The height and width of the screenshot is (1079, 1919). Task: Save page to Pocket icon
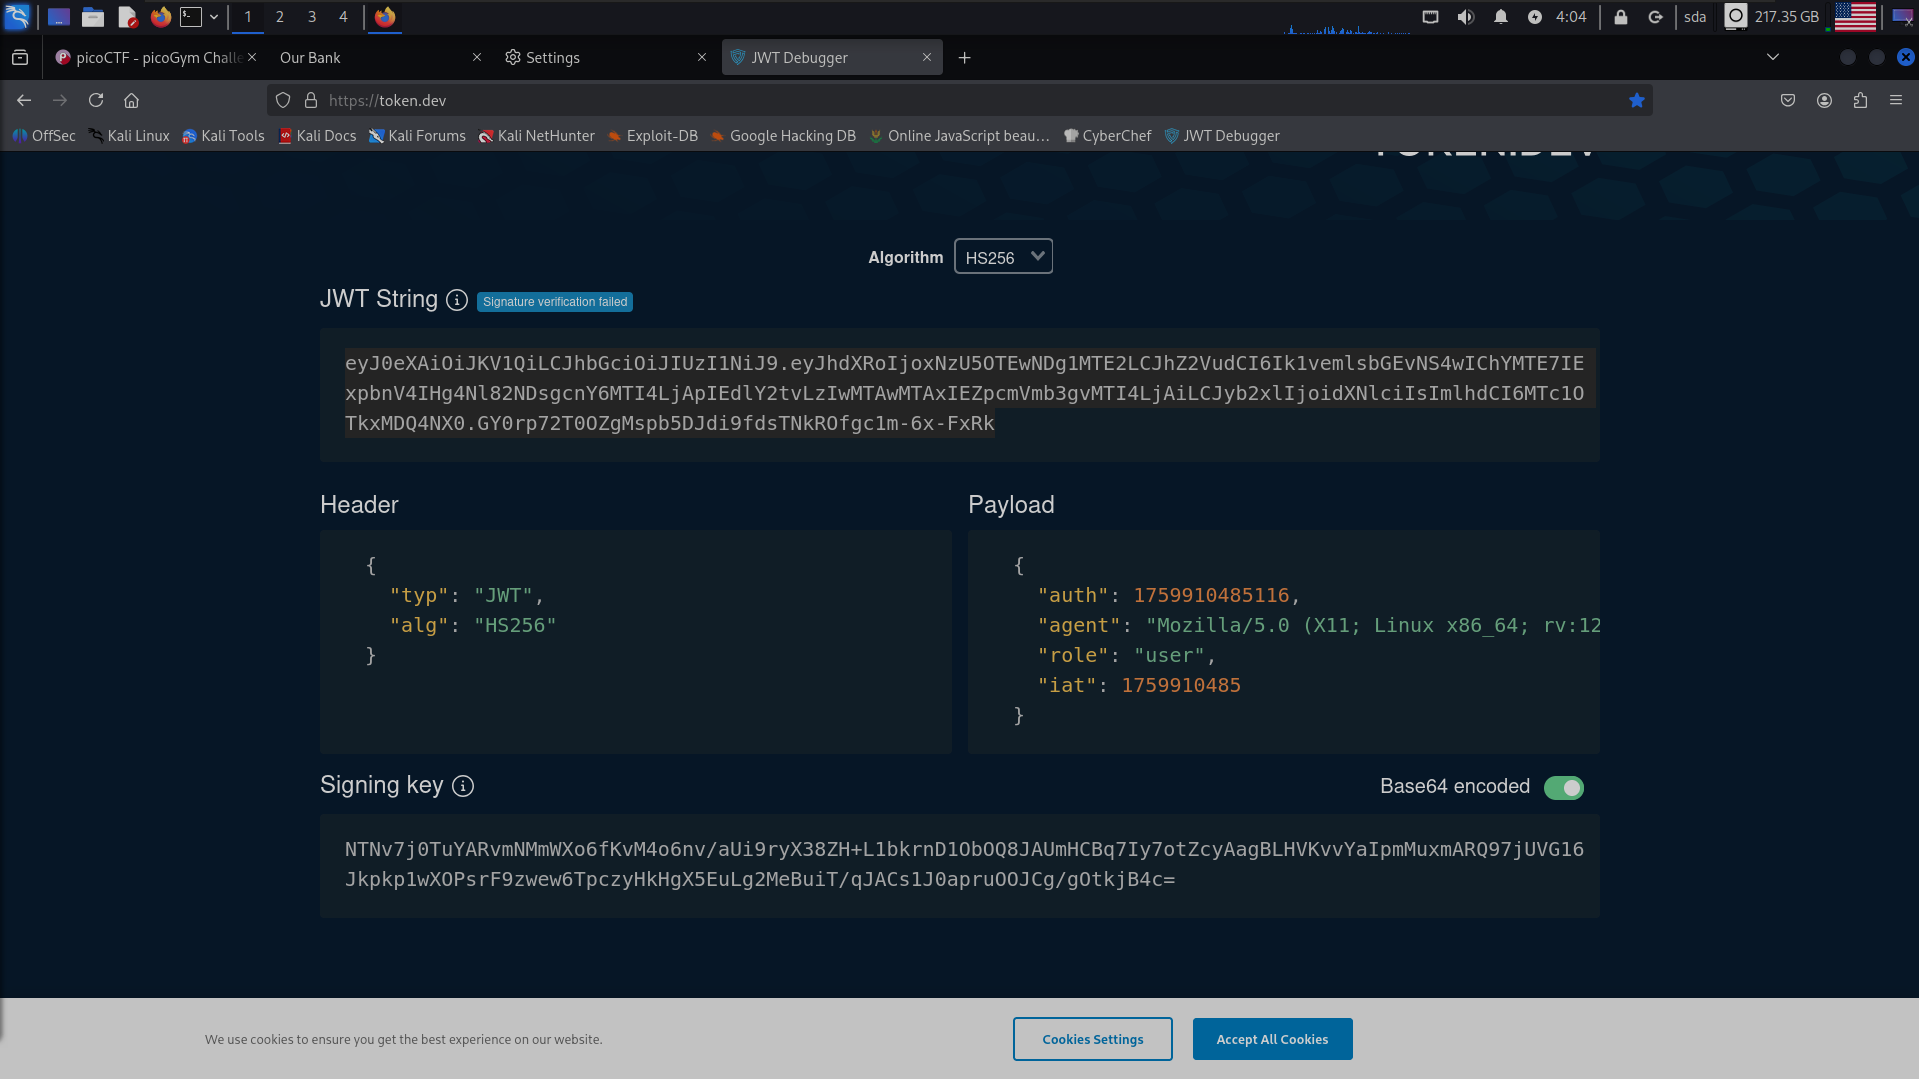[x=1788, y=100]
